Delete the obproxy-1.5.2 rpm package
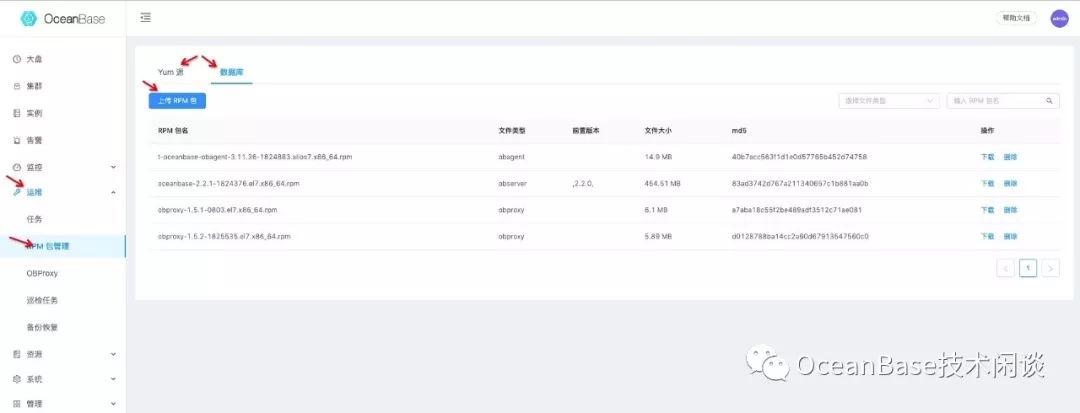The height and width of the screenshot is (413, 1080). pyautogui.click(x=1010, y=236)
